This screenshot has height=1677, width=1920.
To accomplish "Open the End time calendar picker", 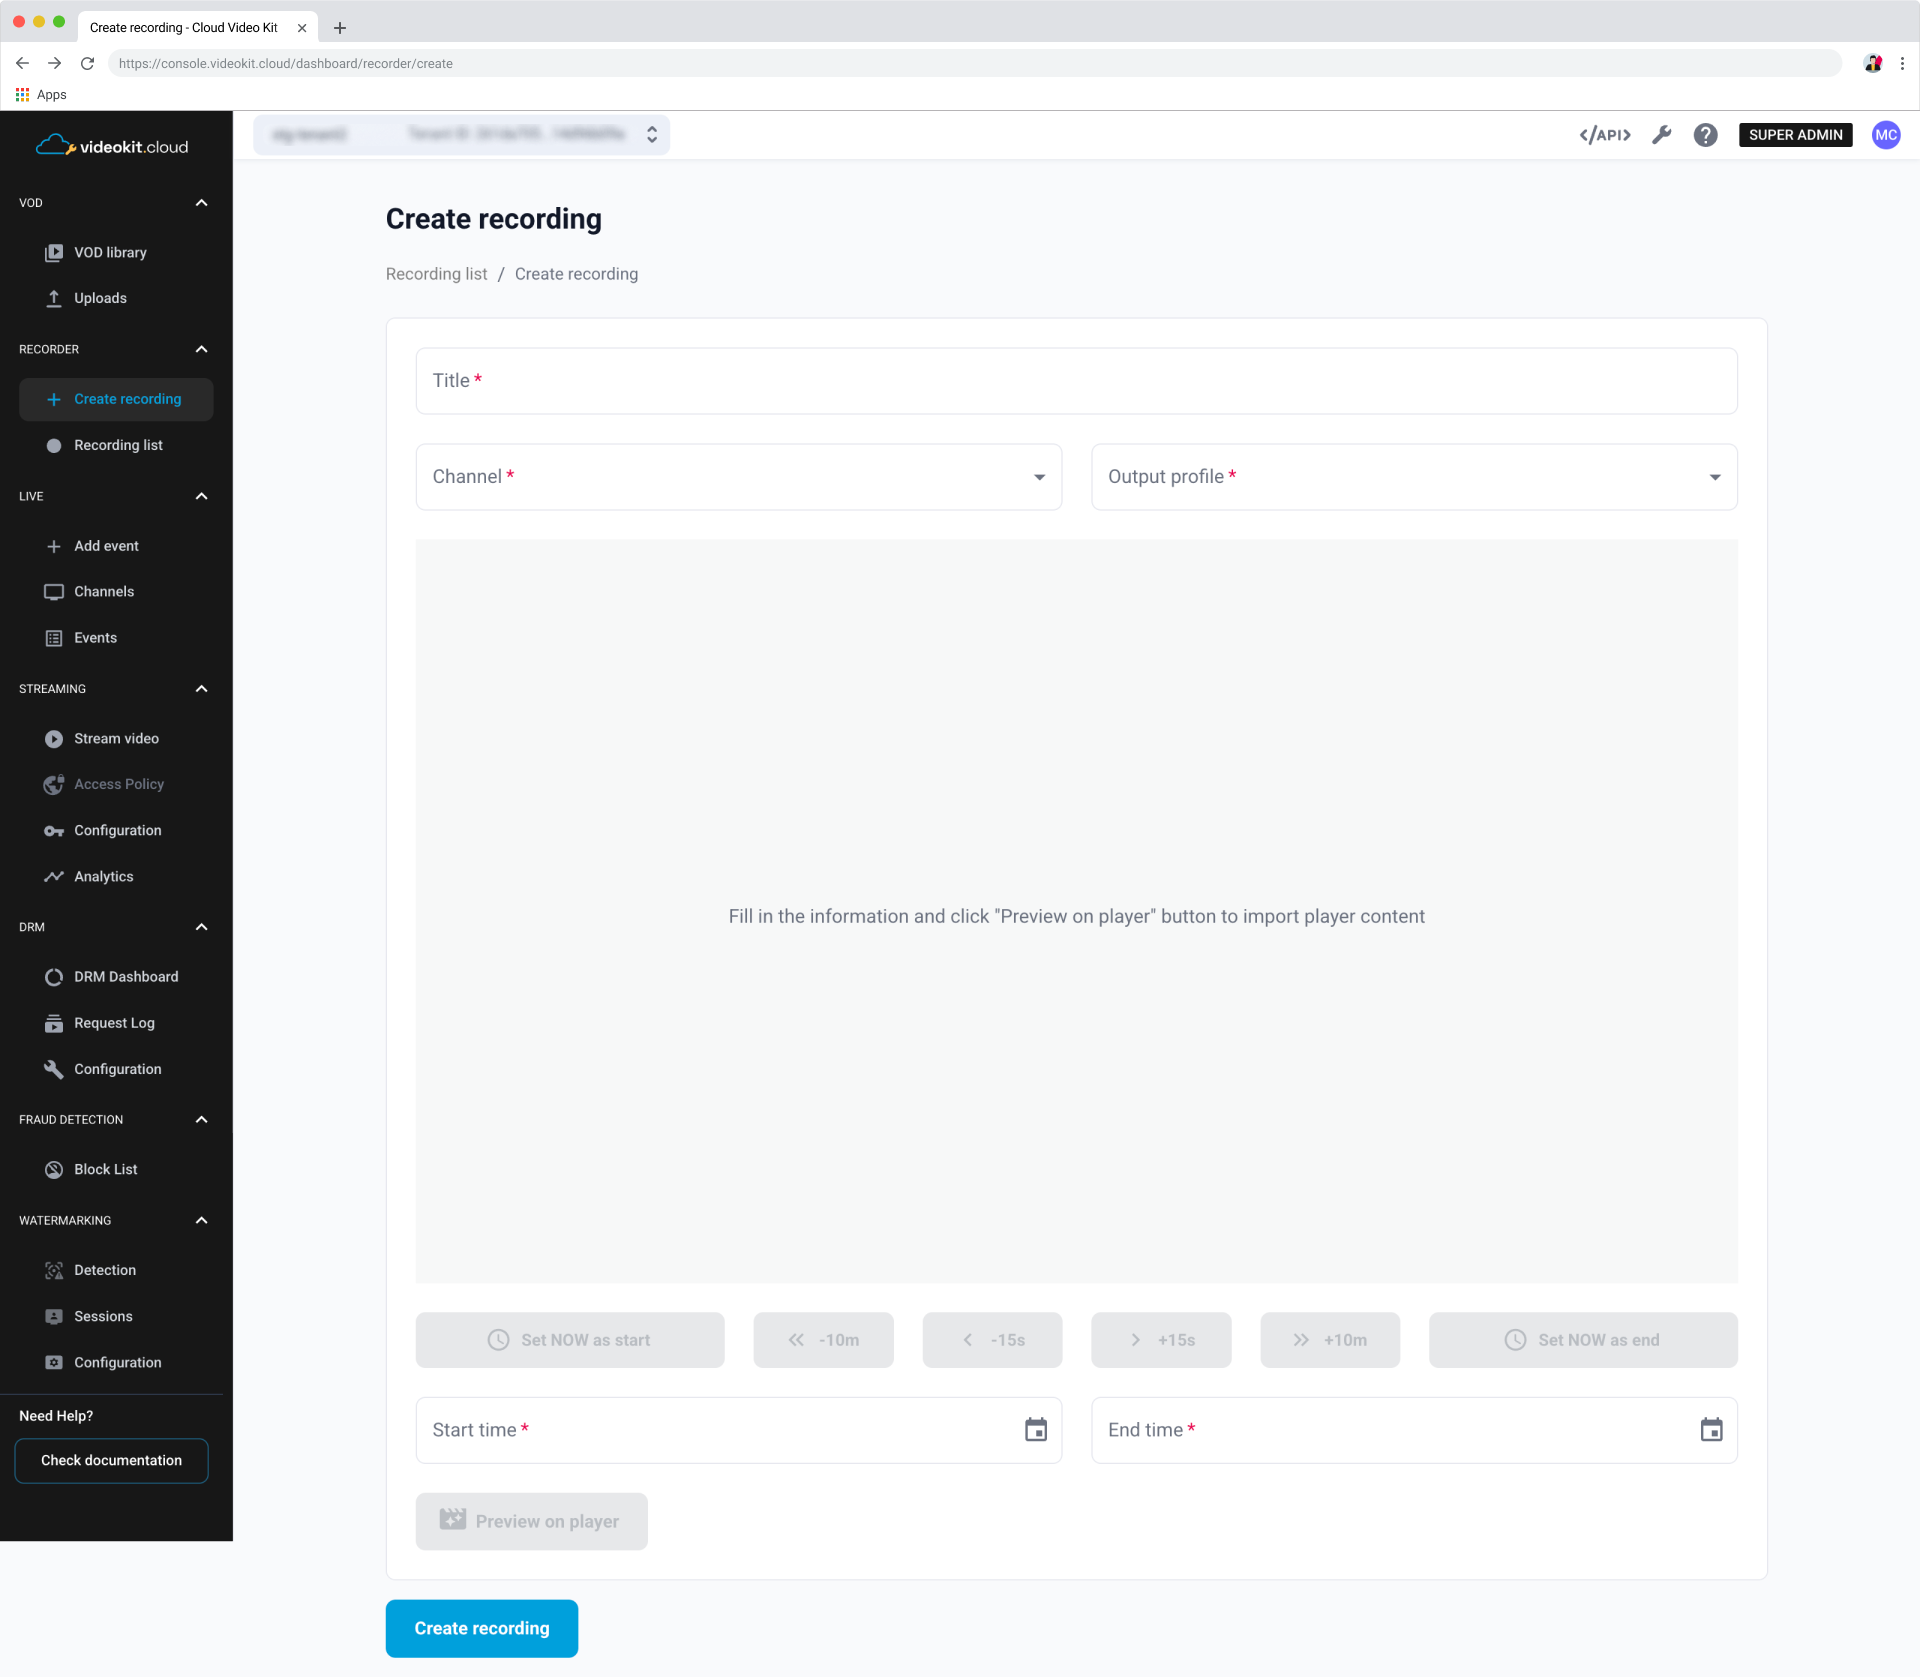I will [x=1711, y=1430].
